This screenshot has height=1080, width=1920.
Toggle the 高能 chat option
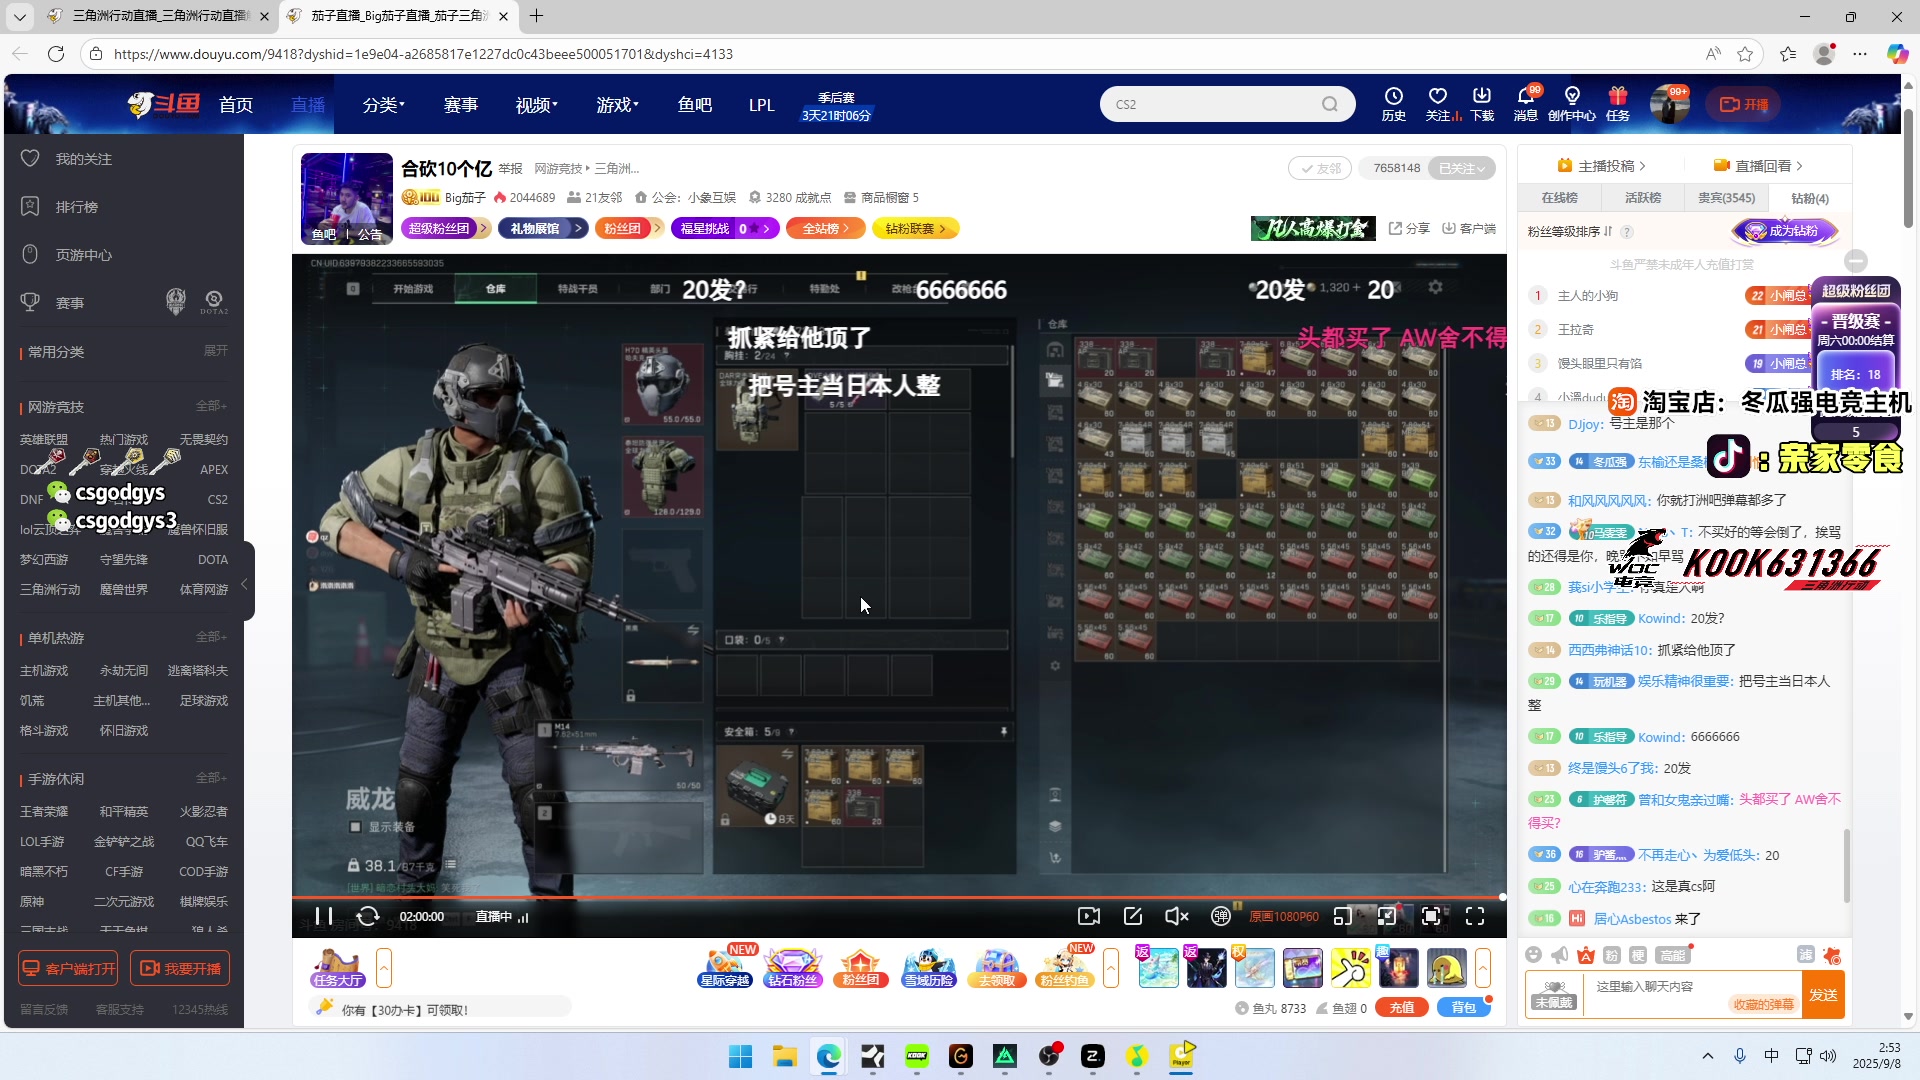1673,955
